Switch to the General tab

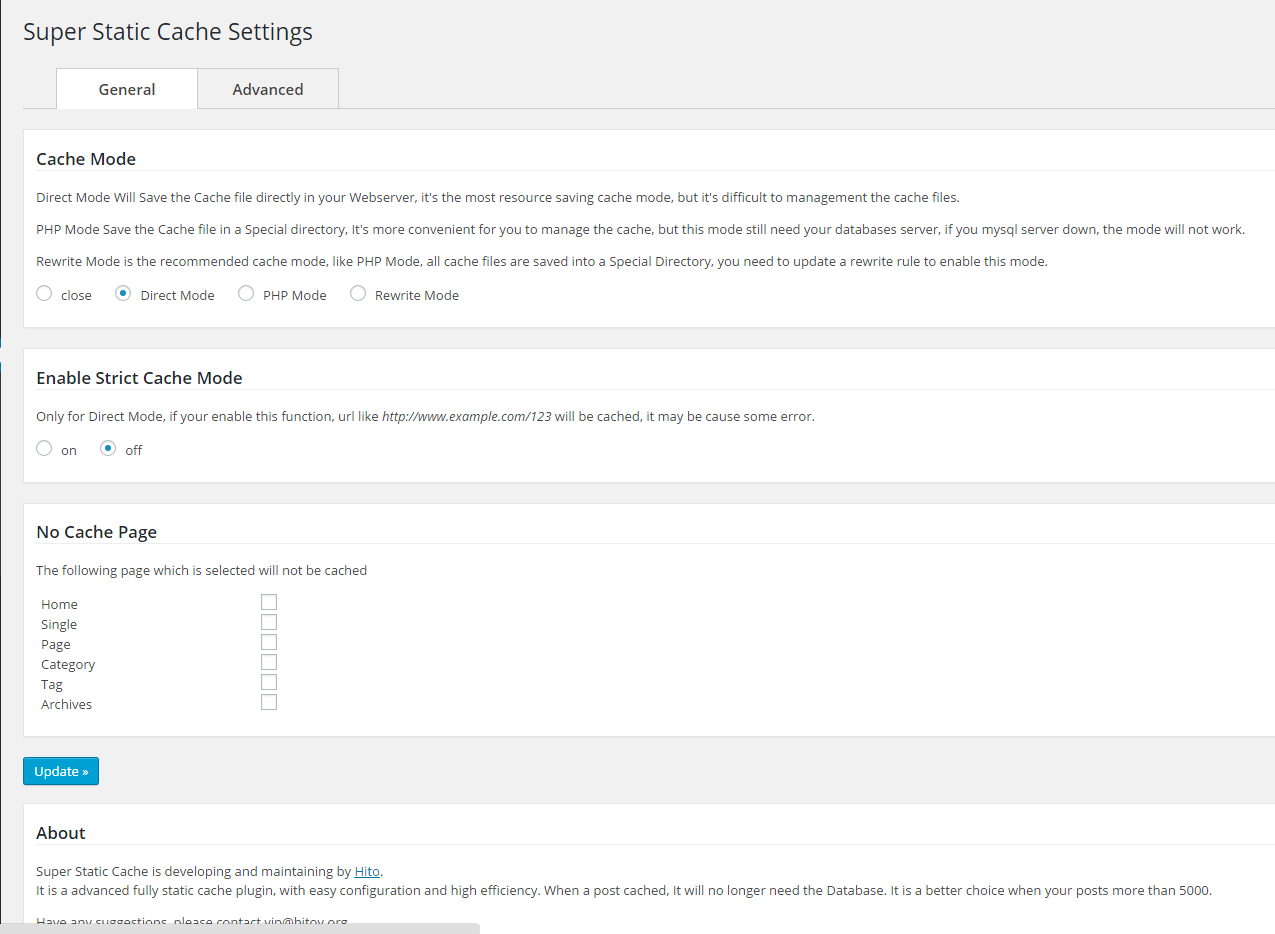click(x=127, y=89)
